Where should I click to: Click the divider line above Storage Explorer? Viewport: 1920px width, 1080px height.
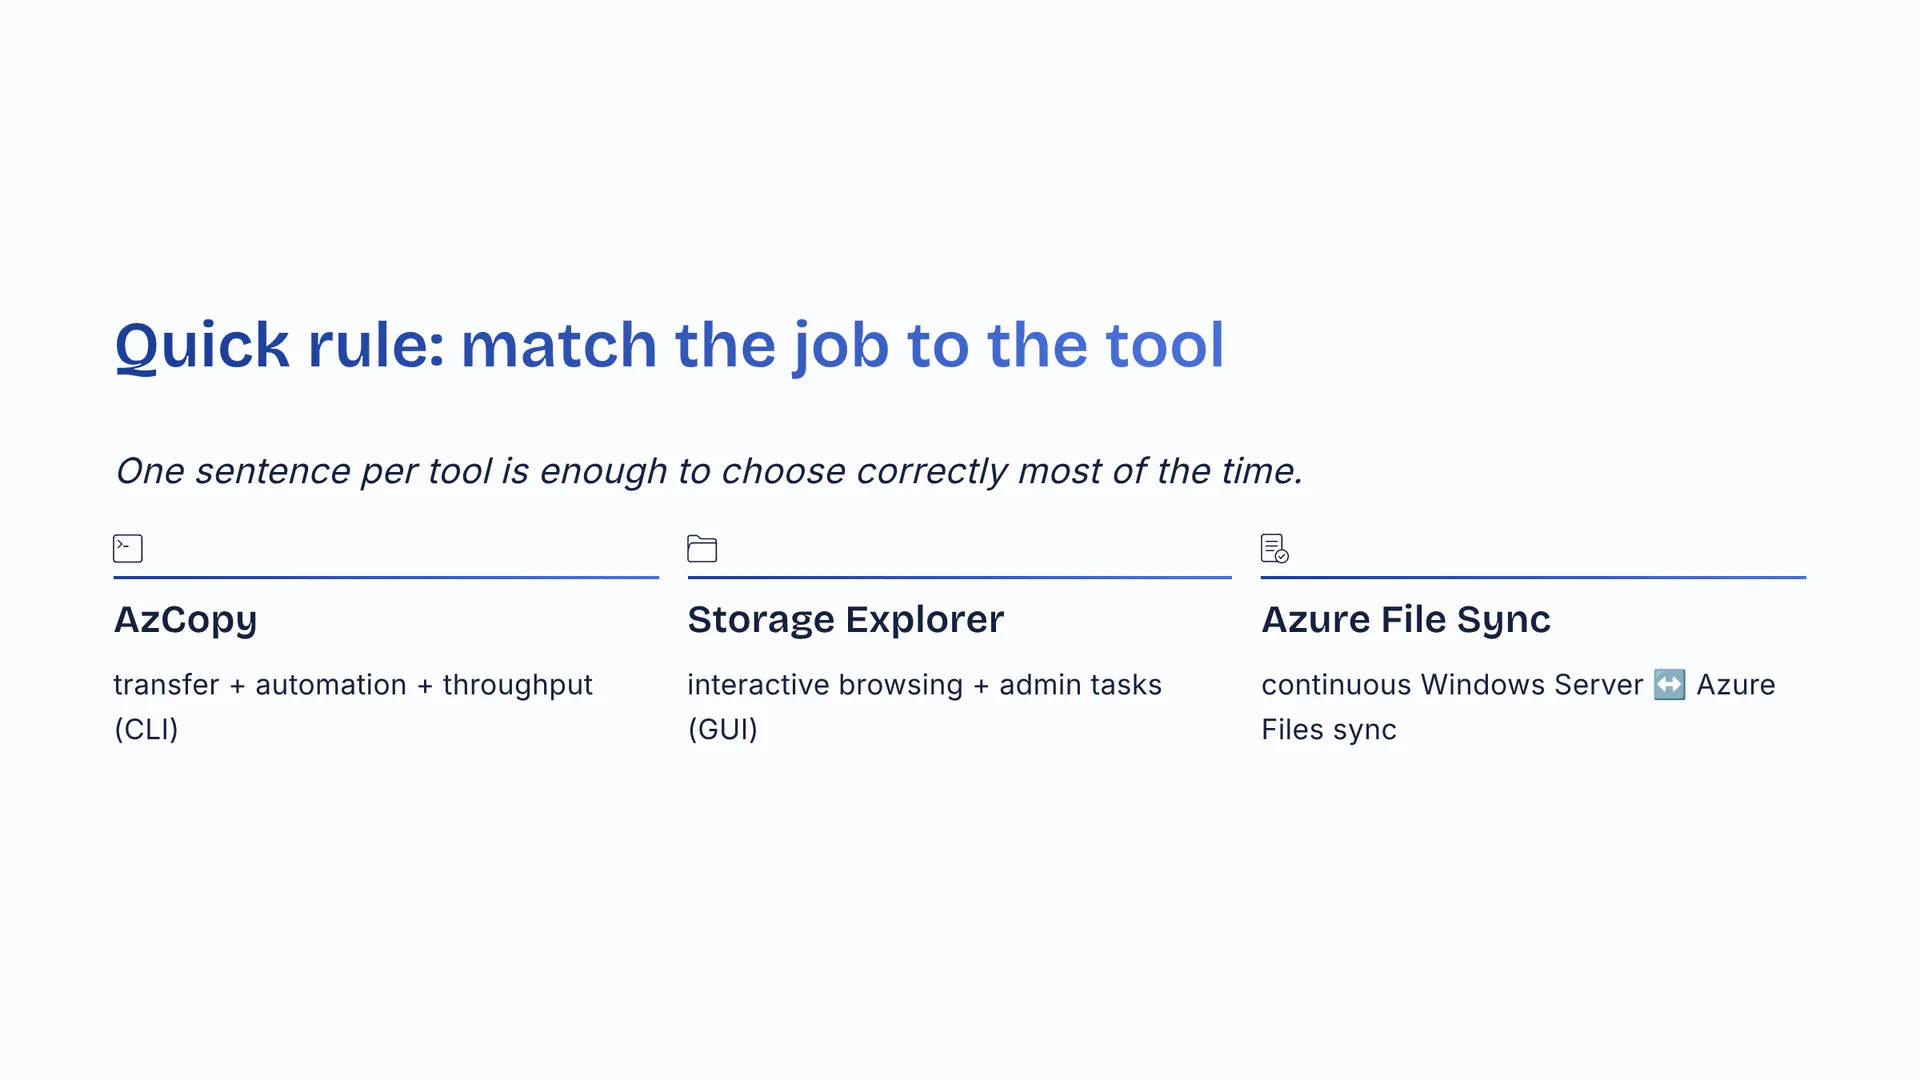click(x=959, y=577)
